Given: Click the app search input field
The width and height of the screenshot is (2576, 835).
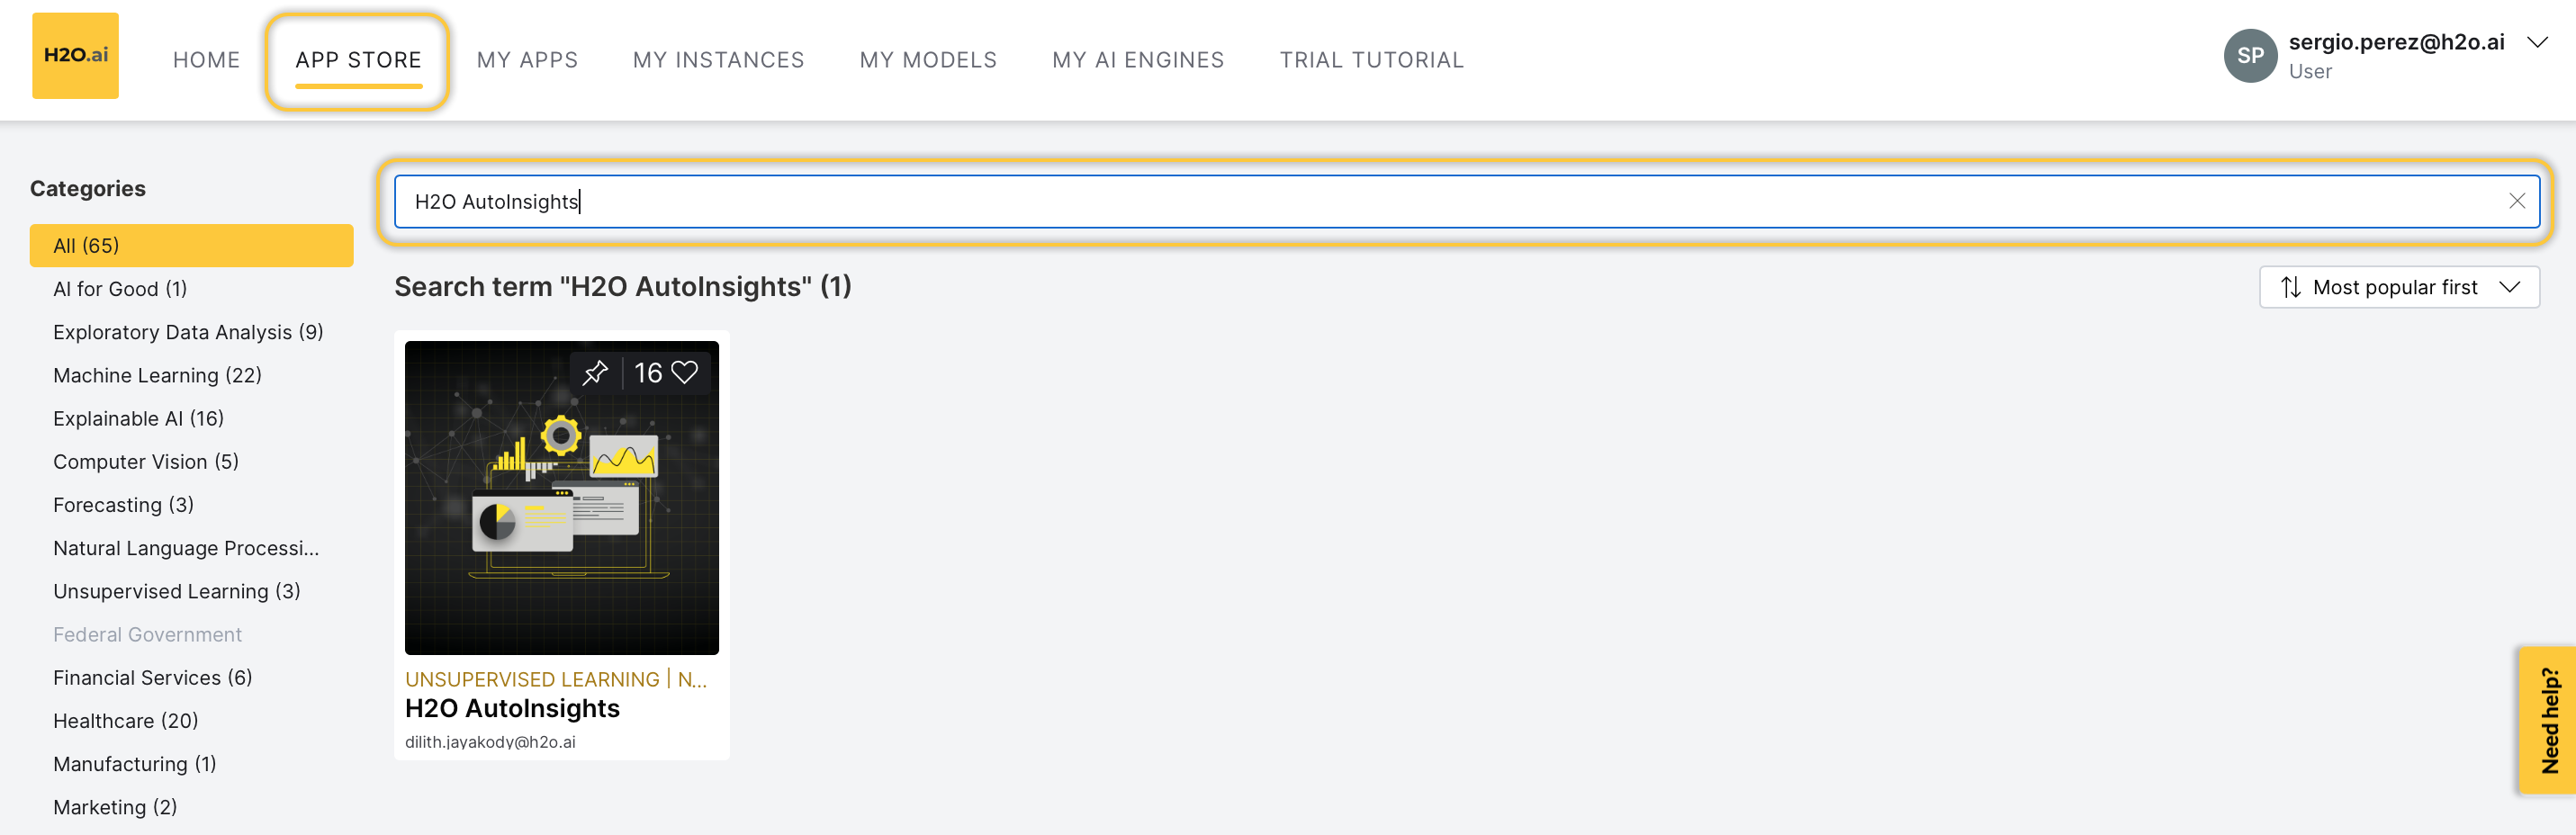Looking at the screenshot, I should pyautogui.click(x=1466, y=202).
